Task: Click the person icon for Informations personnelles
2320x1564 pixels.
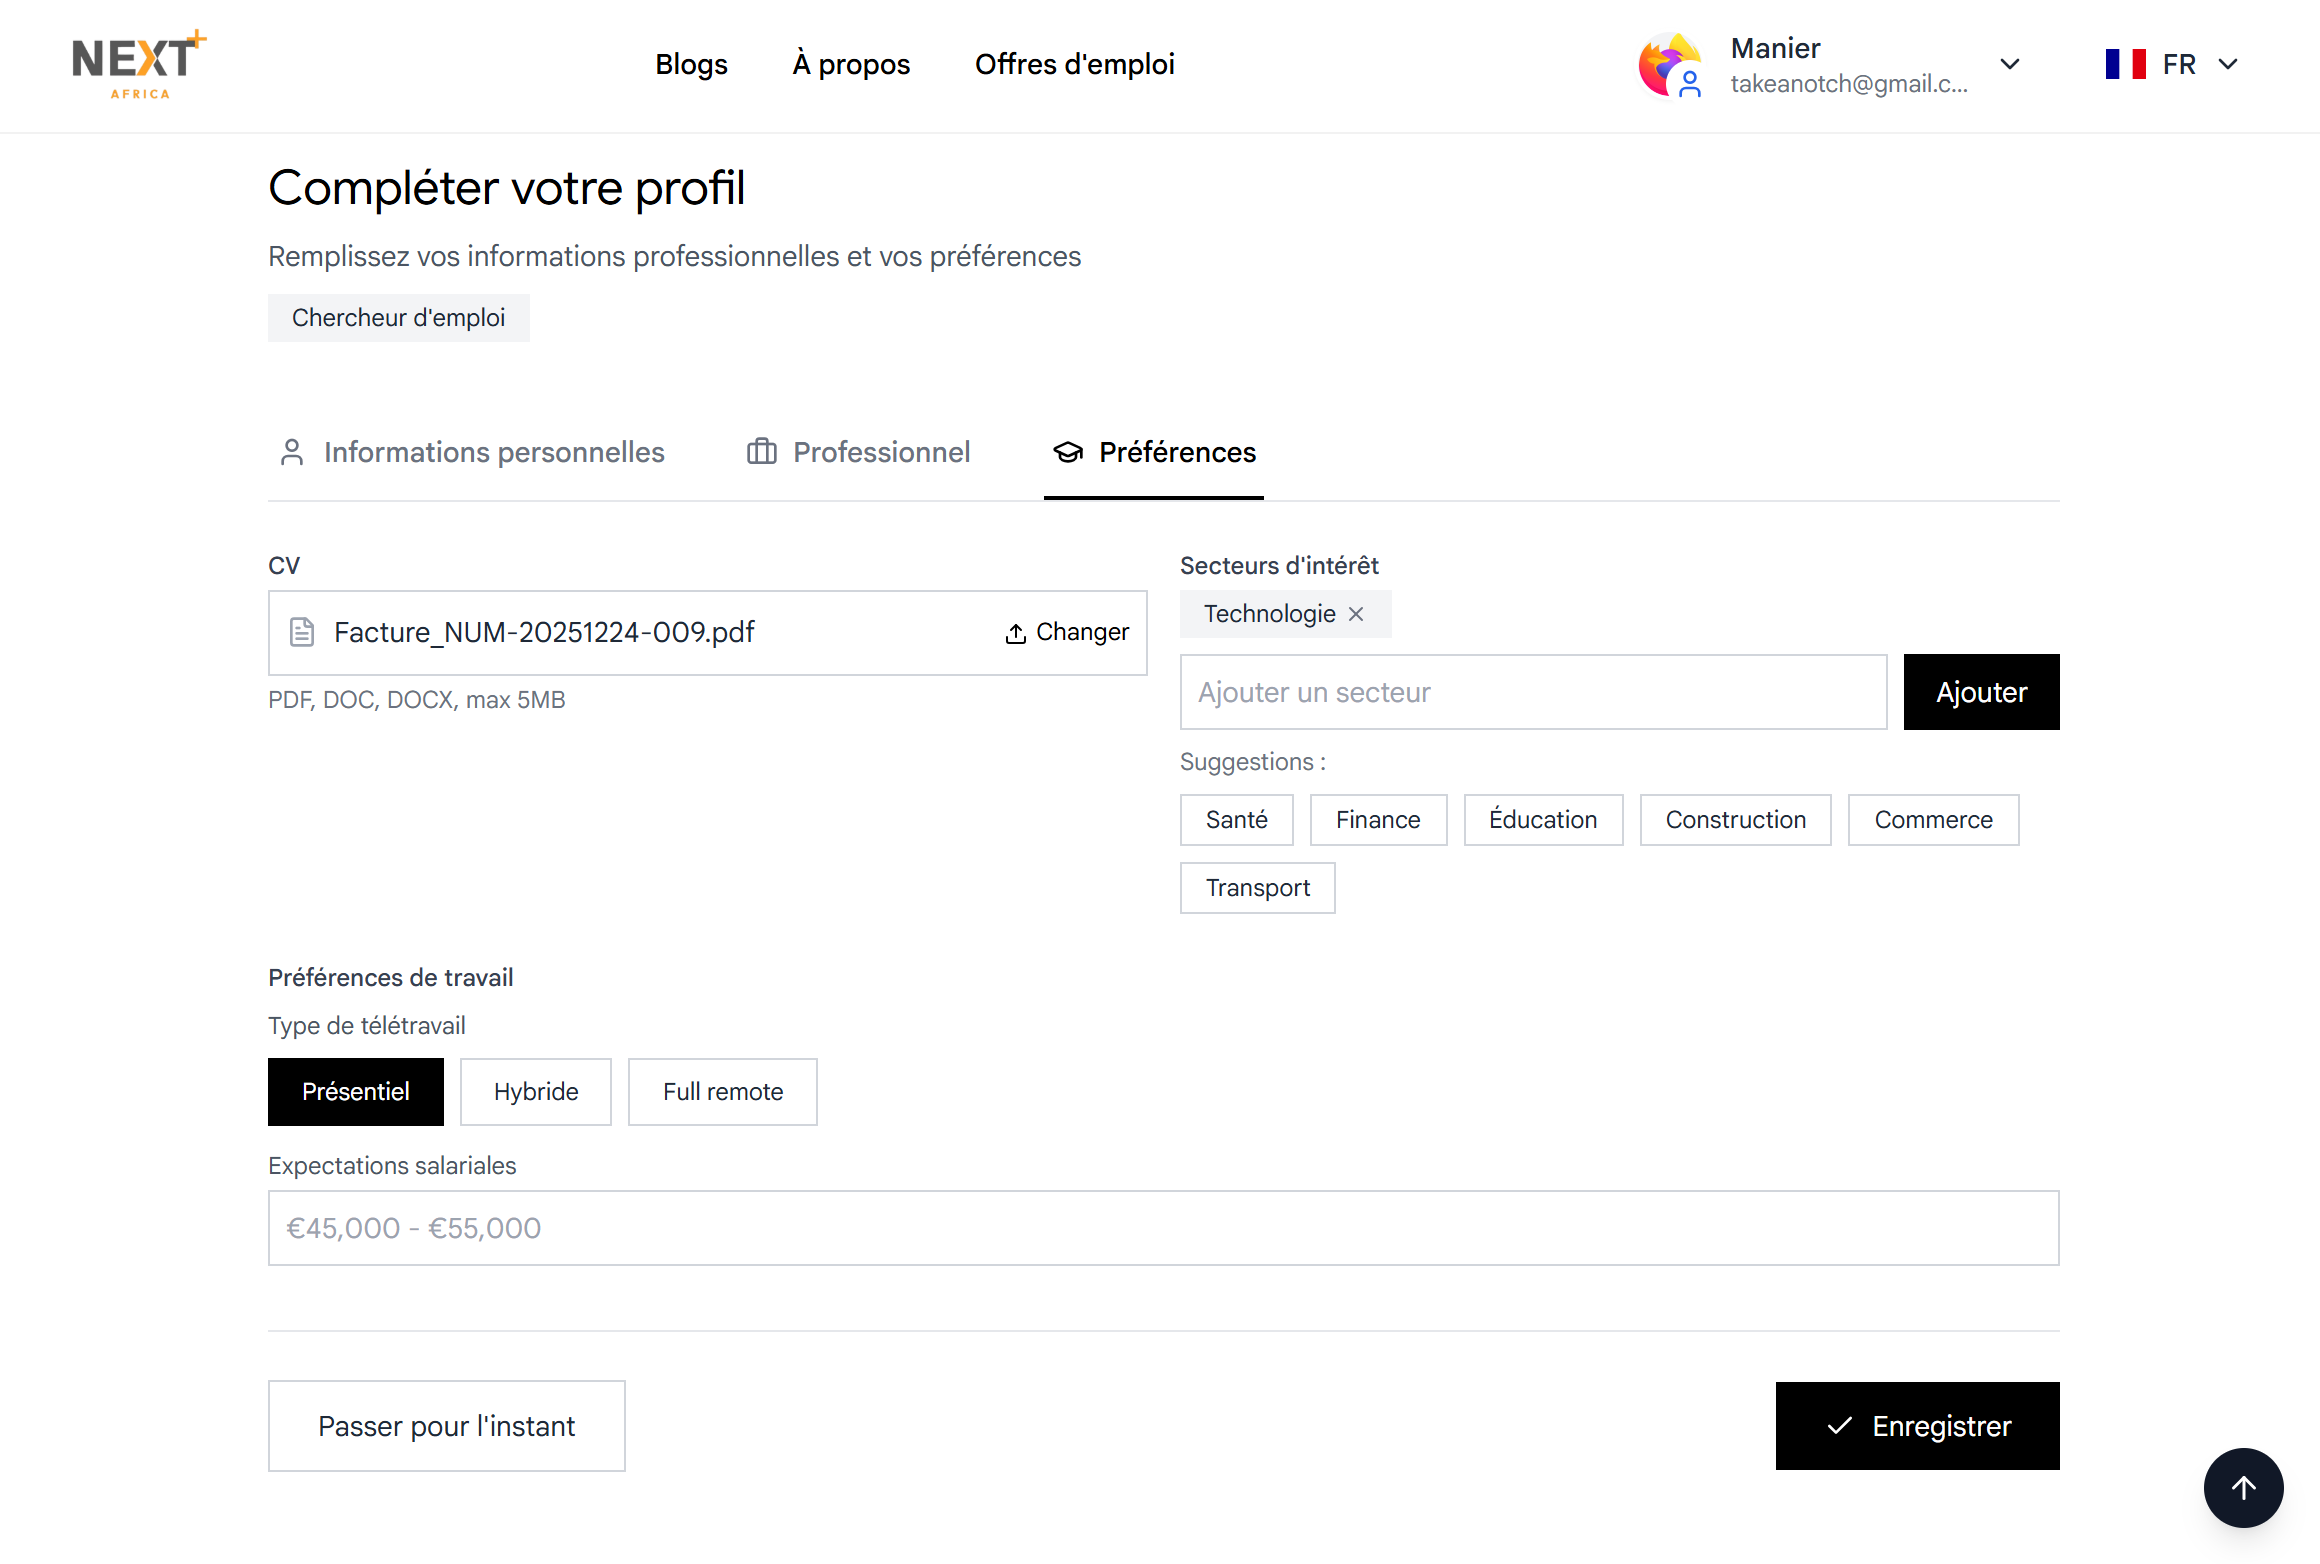Action: pyautogui.click(x=292, y=452)
